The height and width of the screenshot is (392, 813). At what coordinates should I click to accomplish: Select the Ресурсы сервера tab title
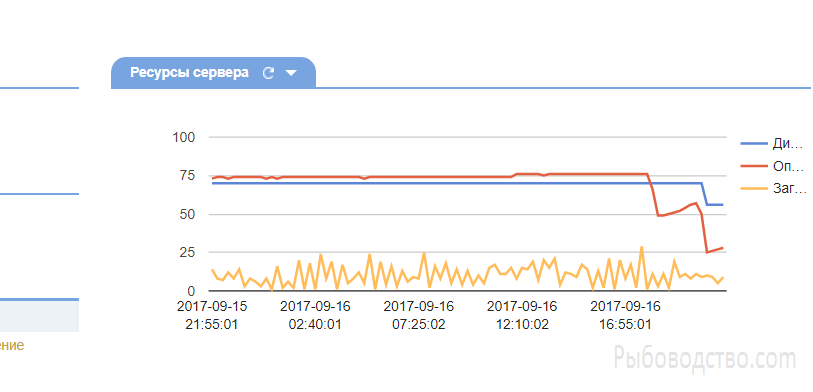click(x=189, y=73)
